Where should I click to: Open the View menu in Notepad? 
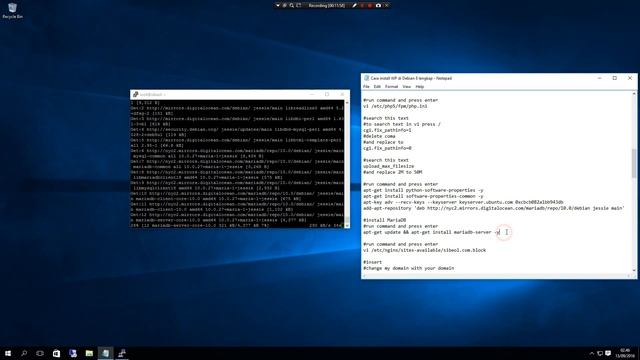tap(407, 87)
